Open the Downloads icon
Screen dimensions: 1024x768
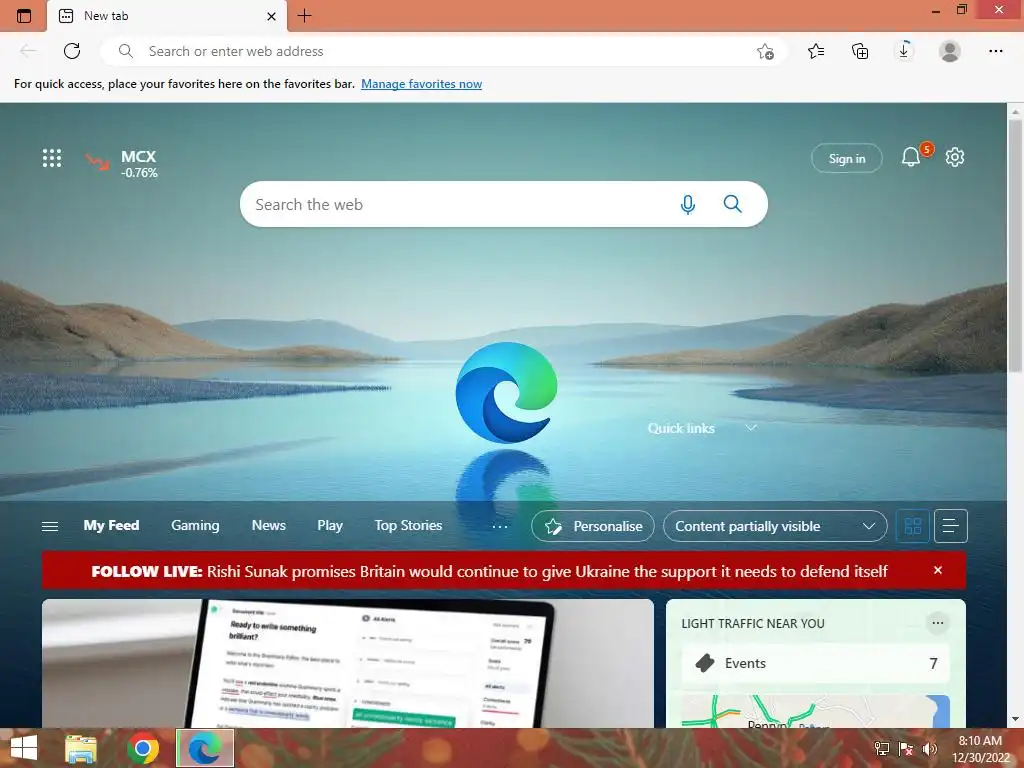pyautogui.click(x=904, y=50)
